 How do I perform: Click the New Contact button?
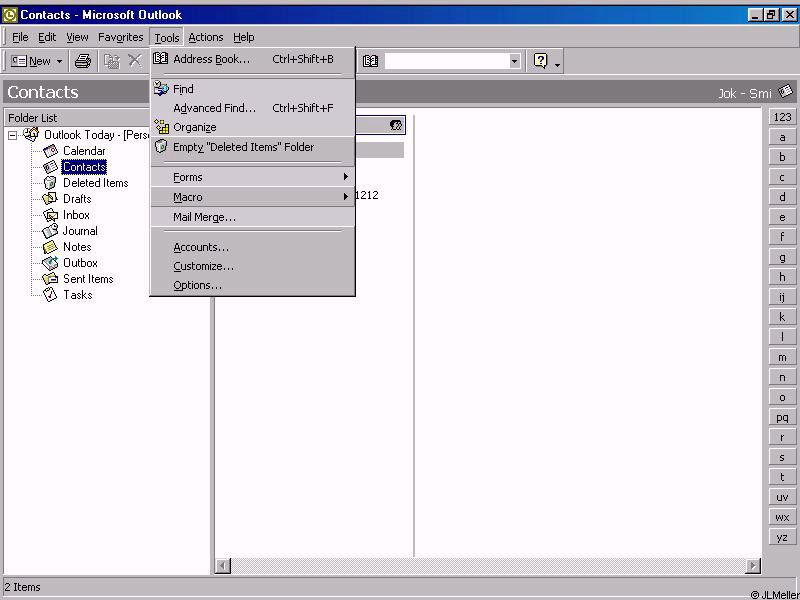[30, 61]
